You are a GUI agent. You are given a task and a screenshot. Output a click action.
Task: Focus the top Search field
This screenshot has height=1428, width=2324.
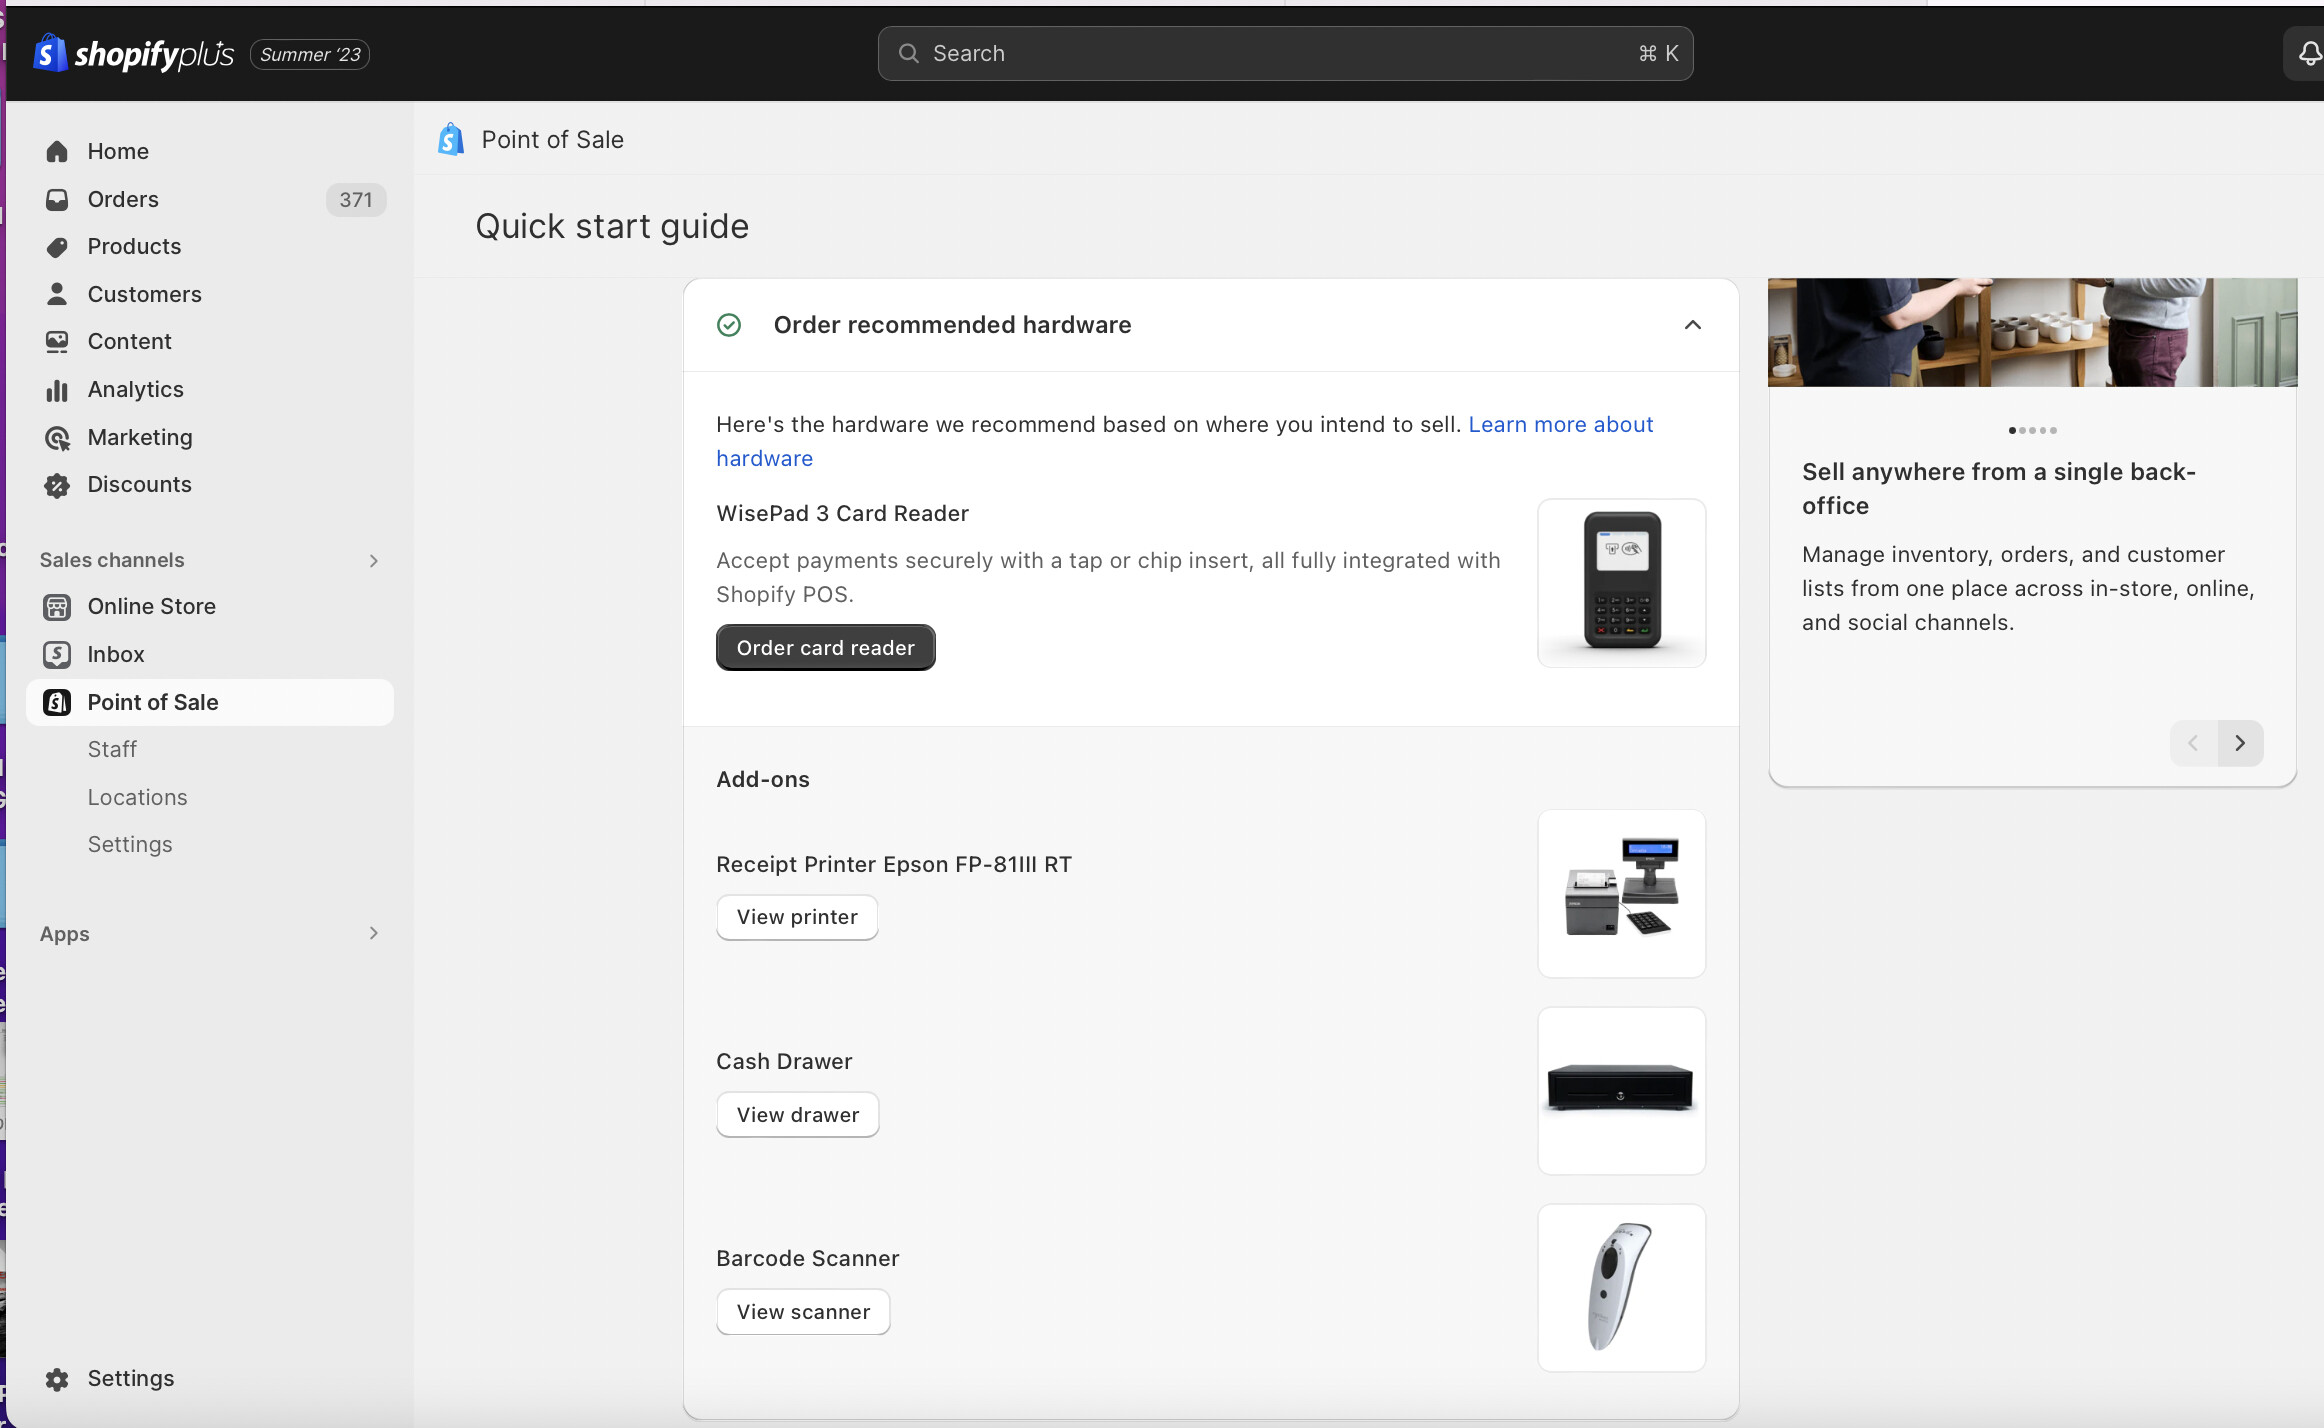(x=1284, y=54)
